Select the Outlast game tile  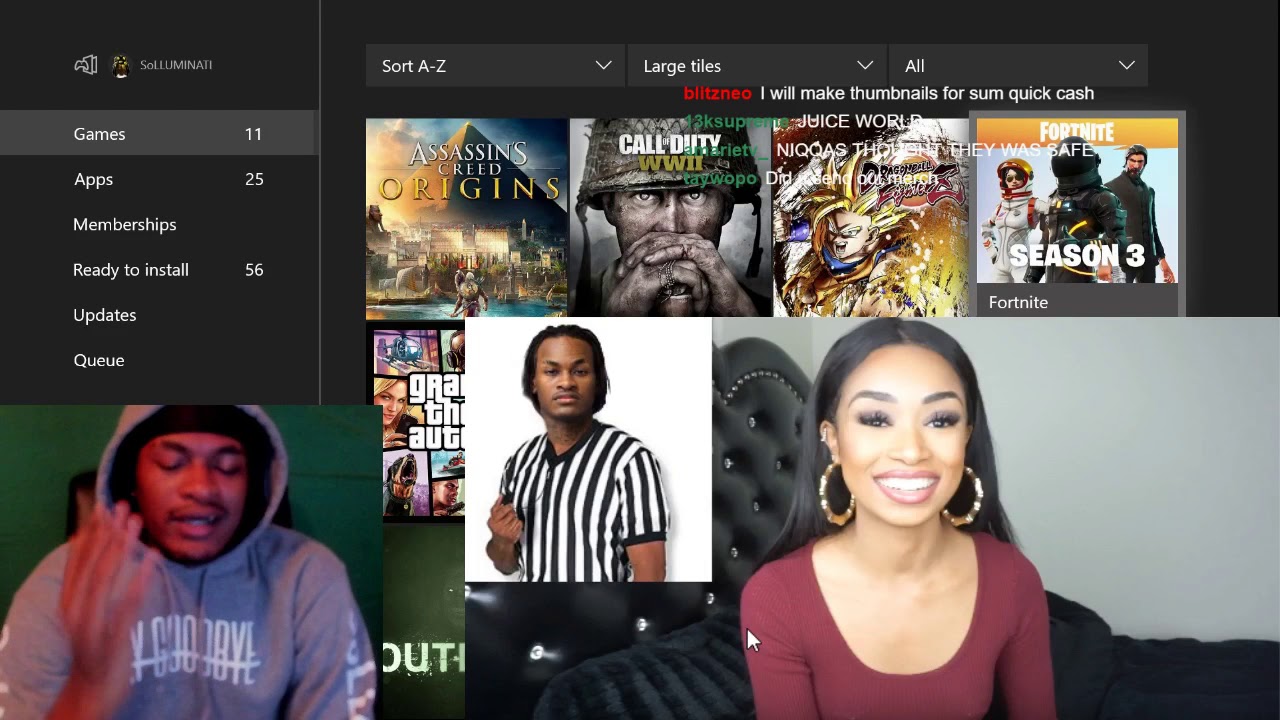pyautogui.click(x=423, y=622)
